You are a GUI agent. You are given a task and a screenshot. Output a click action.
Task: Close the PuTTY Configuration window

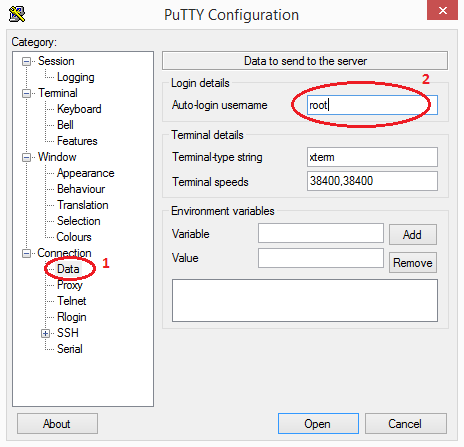[443, 10]
